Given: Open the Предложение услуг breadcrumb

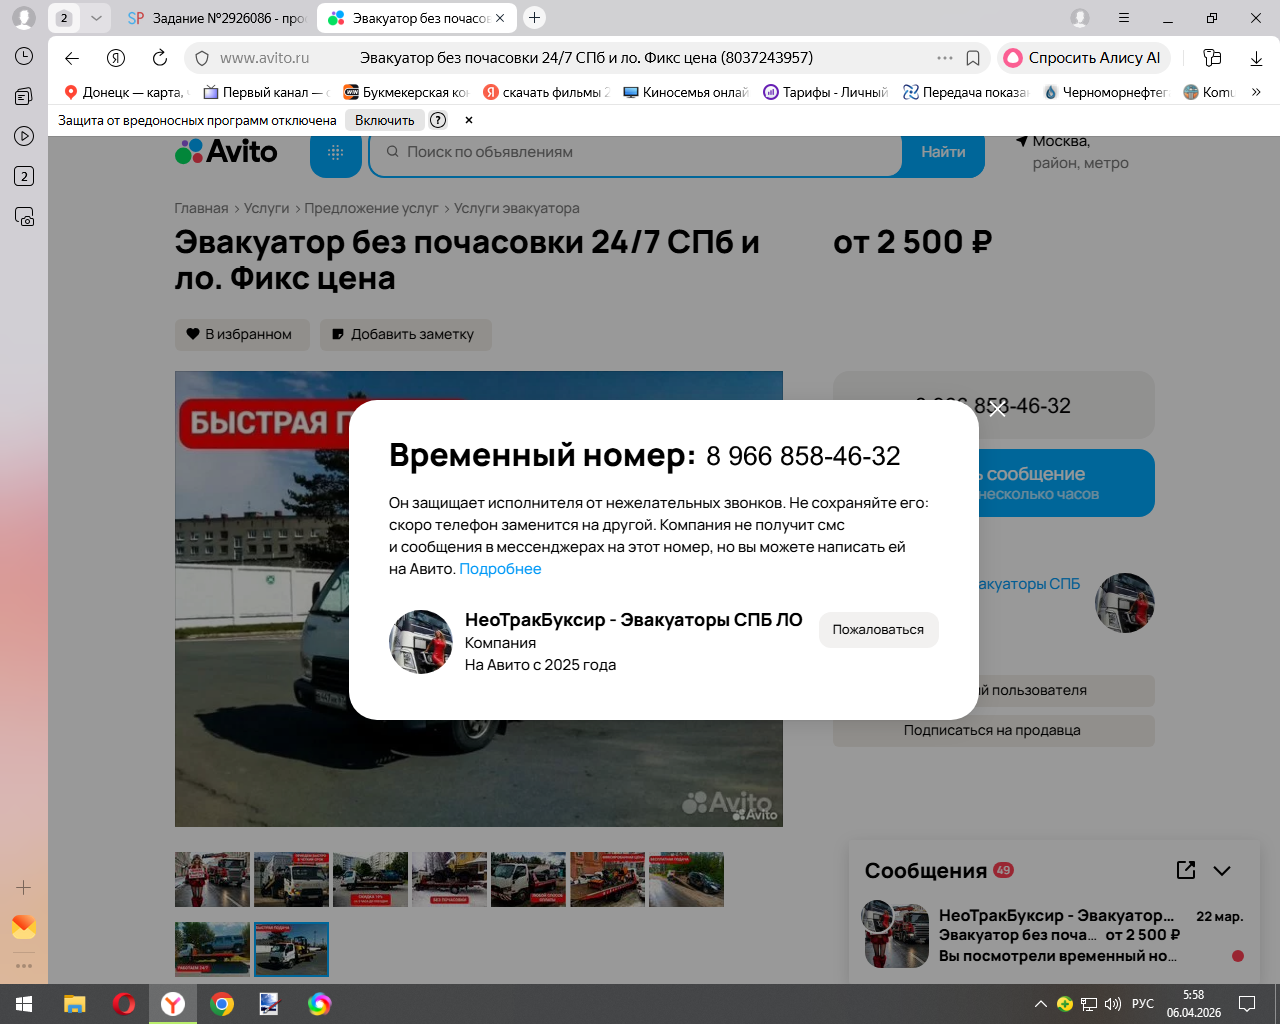Looking at the screenshot, I should tap(371, 208).
